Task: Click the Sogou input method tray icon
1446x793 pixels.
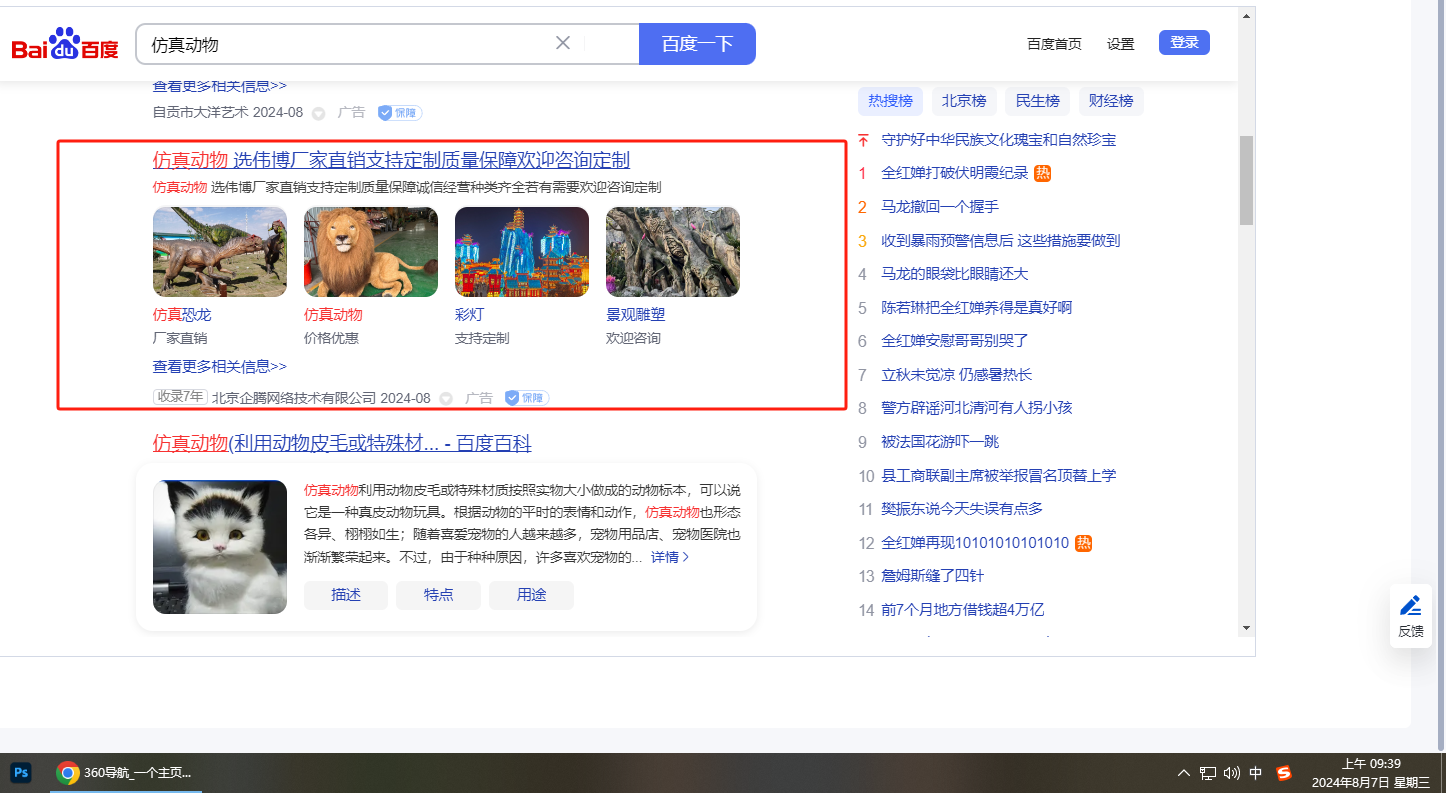Action: (x=1284, y=773)
